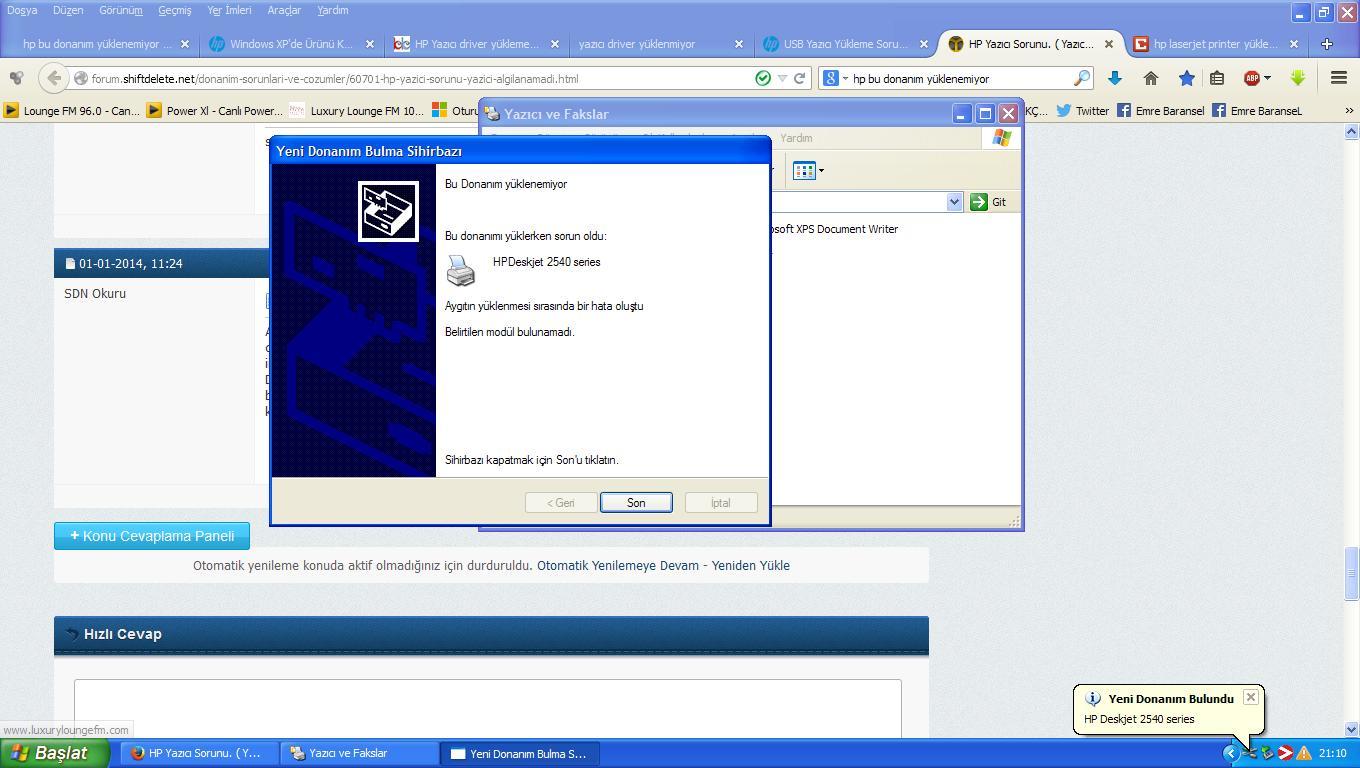
Task: Click in the Hızlı Cevap text area
Action: [487, 709]
